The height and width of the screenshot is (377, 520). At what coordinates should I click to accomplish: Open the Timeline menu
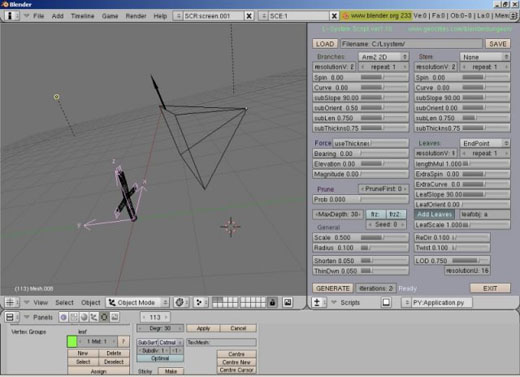(82, 16)
